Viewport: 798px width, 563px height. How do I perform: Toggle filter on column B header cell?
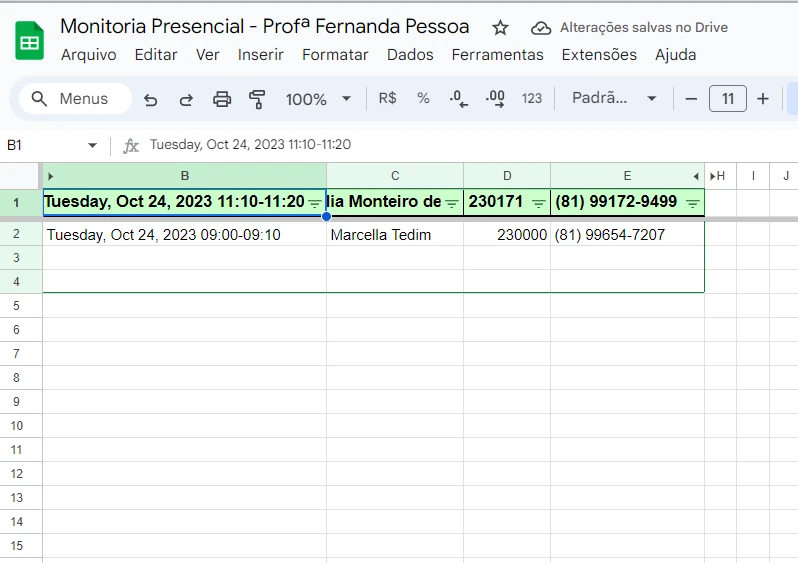pyautogui.click(x=315, y=203)
